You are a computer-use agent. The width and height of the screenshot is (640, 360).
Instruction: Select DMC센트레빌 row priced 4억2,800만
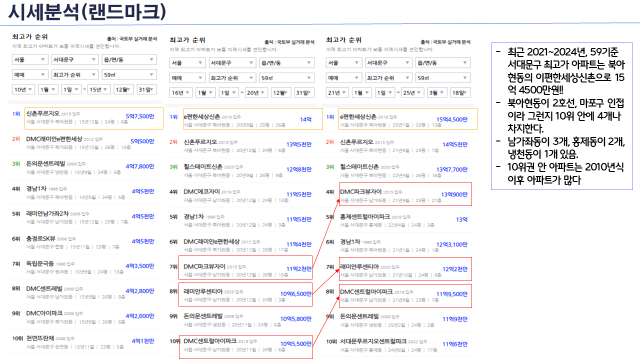pos(86,292)
